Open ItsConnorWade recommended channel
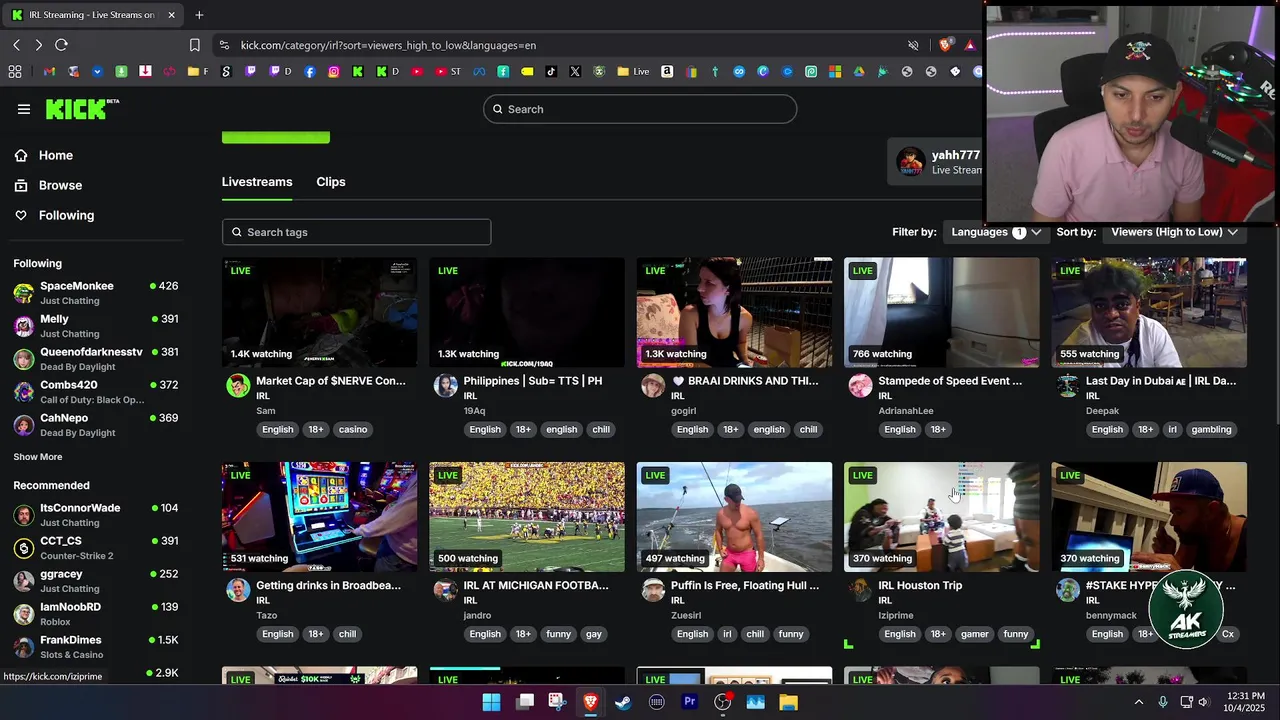The image size is (1280, 720). [96, 514]
